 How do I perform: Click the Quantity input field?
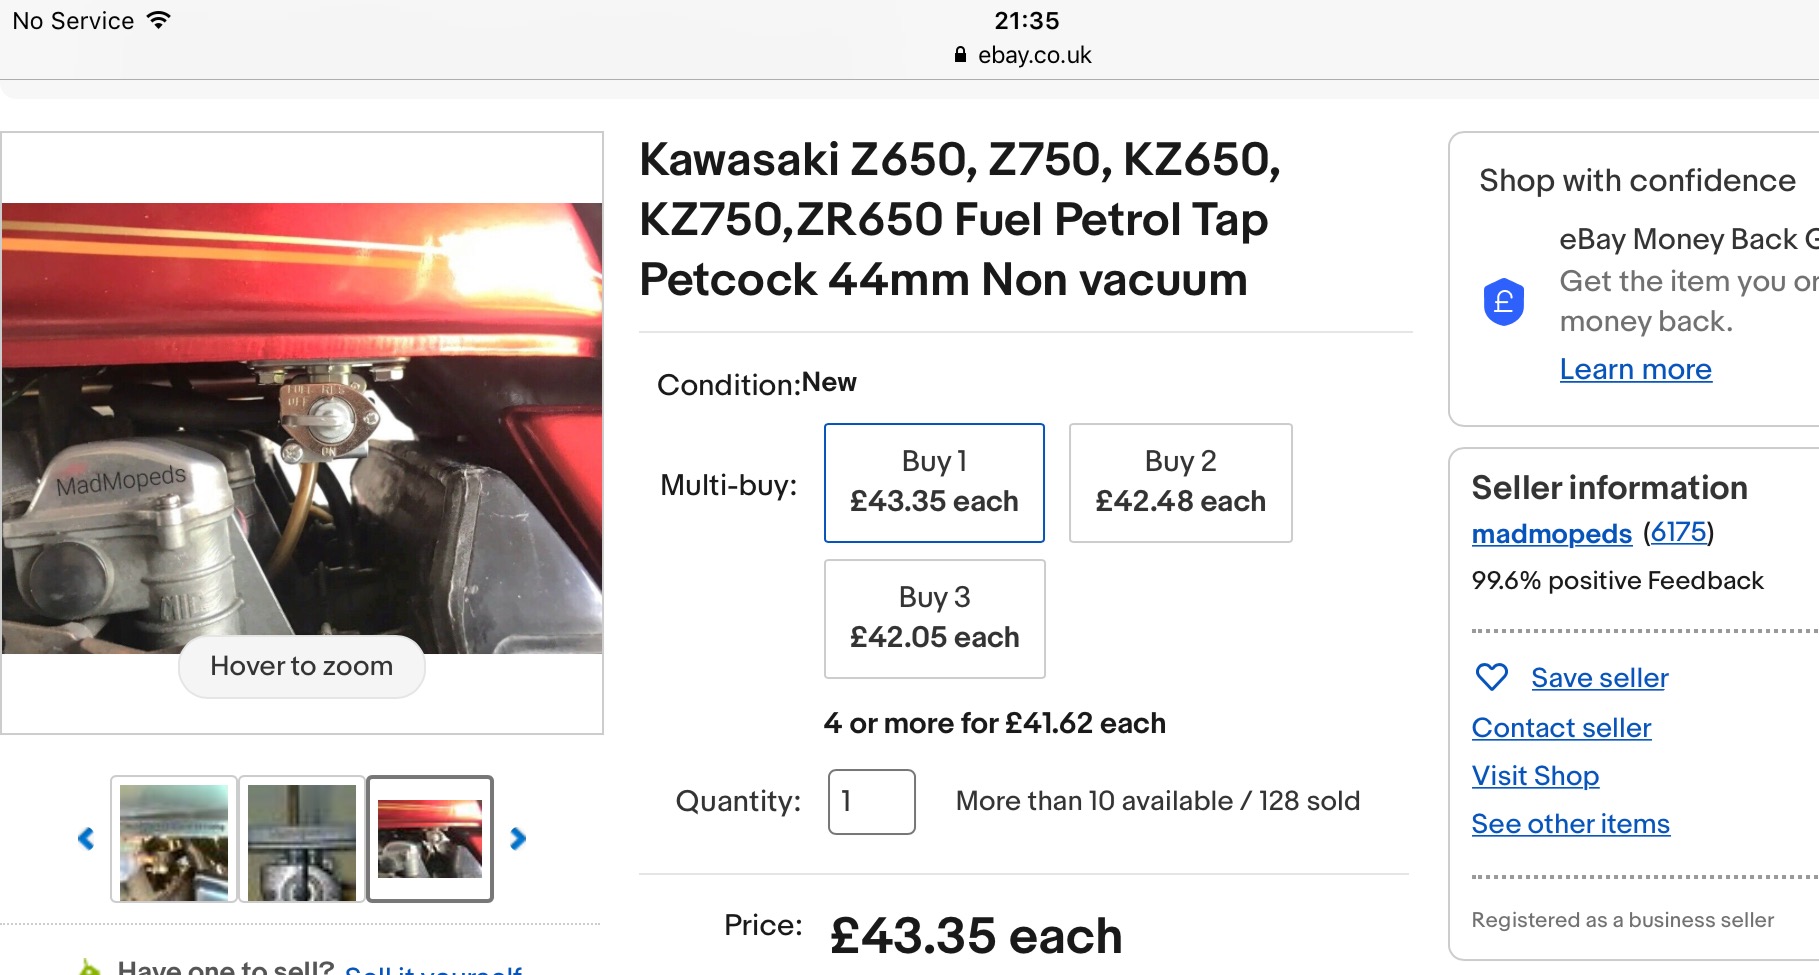click(871, 802)
